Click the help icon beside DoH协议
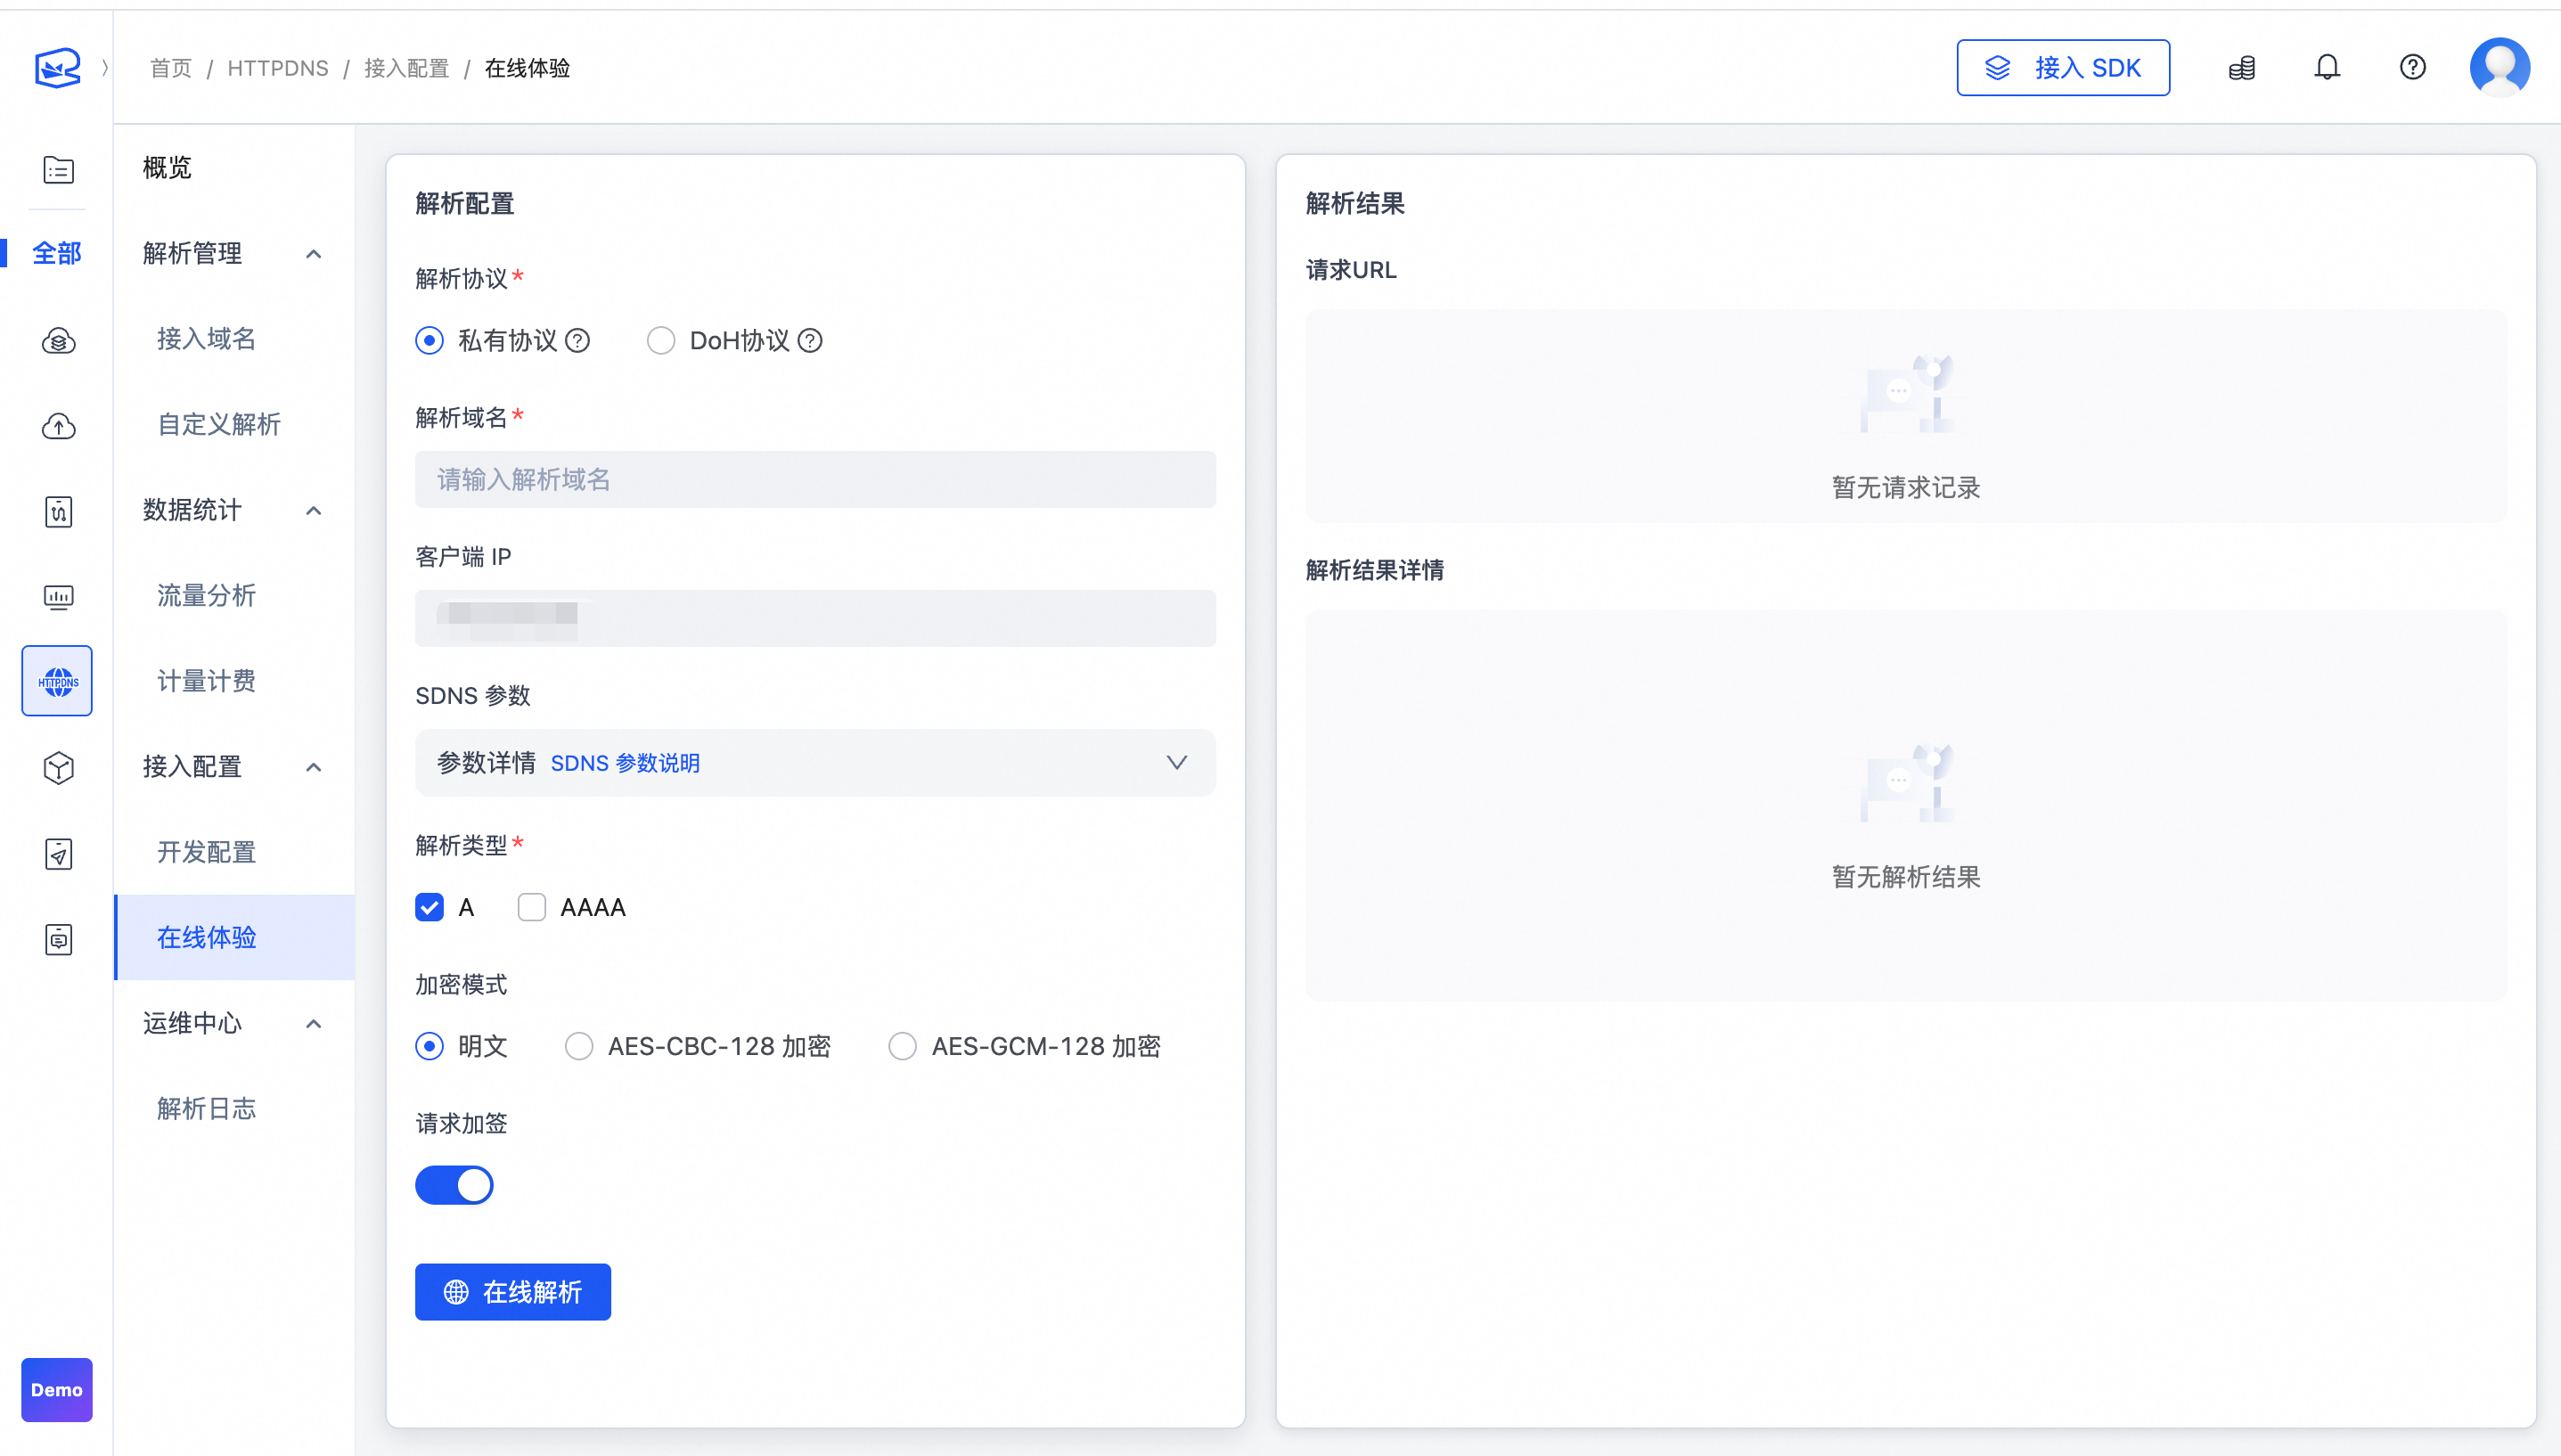This screenshot has height=1456, width=2561. coord(810,341)
